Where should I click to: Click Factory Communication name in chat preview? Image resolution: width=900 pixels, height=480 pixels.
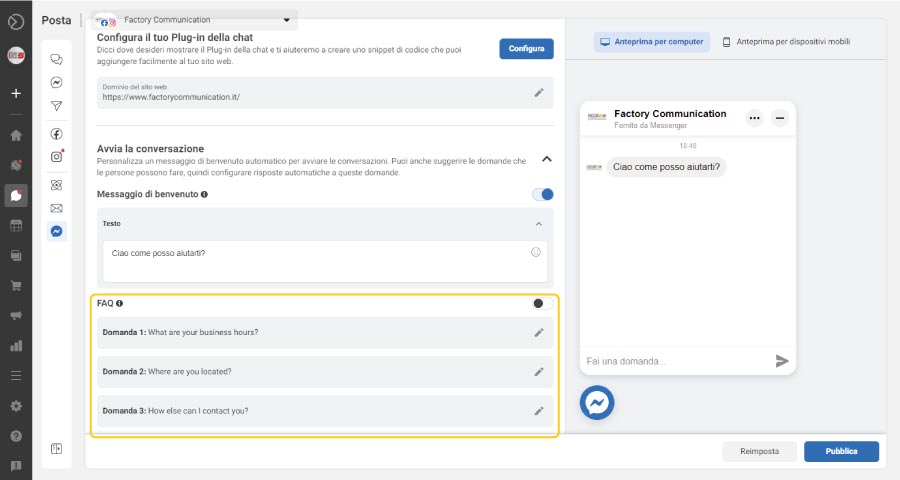(670, 114)
